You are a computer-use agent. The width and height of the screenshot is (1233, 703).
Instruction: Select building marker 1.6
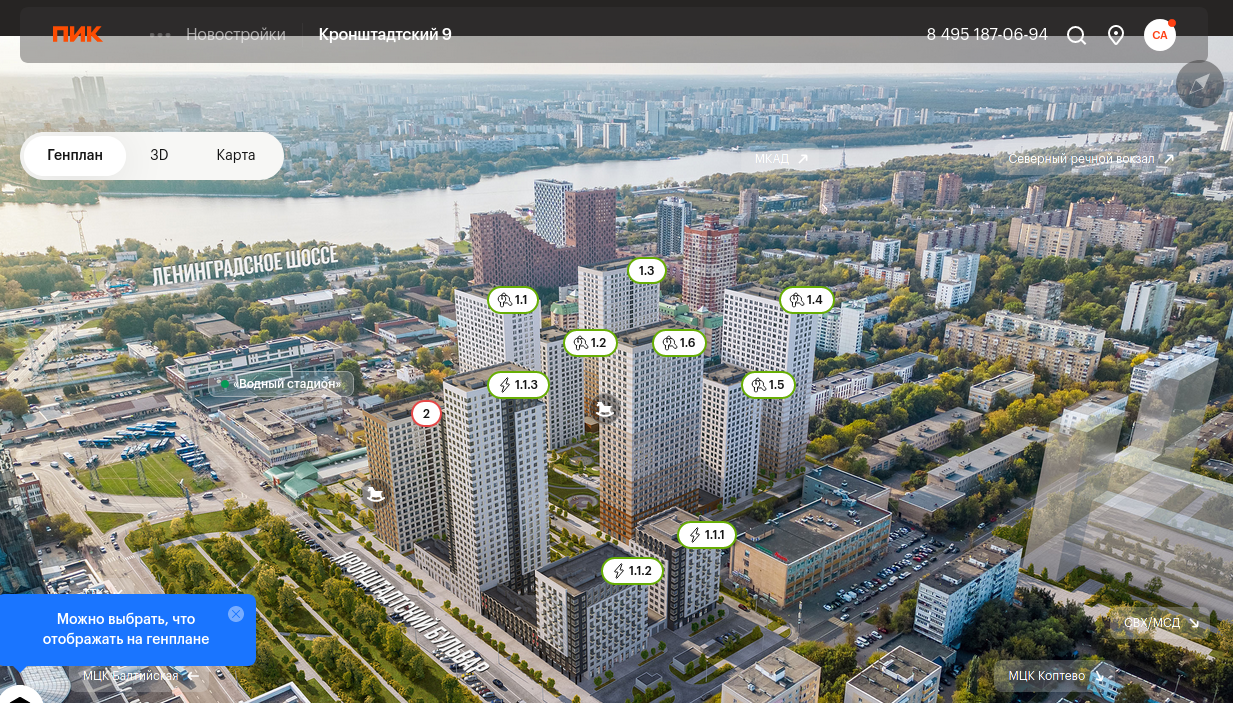tap(679, 343)
